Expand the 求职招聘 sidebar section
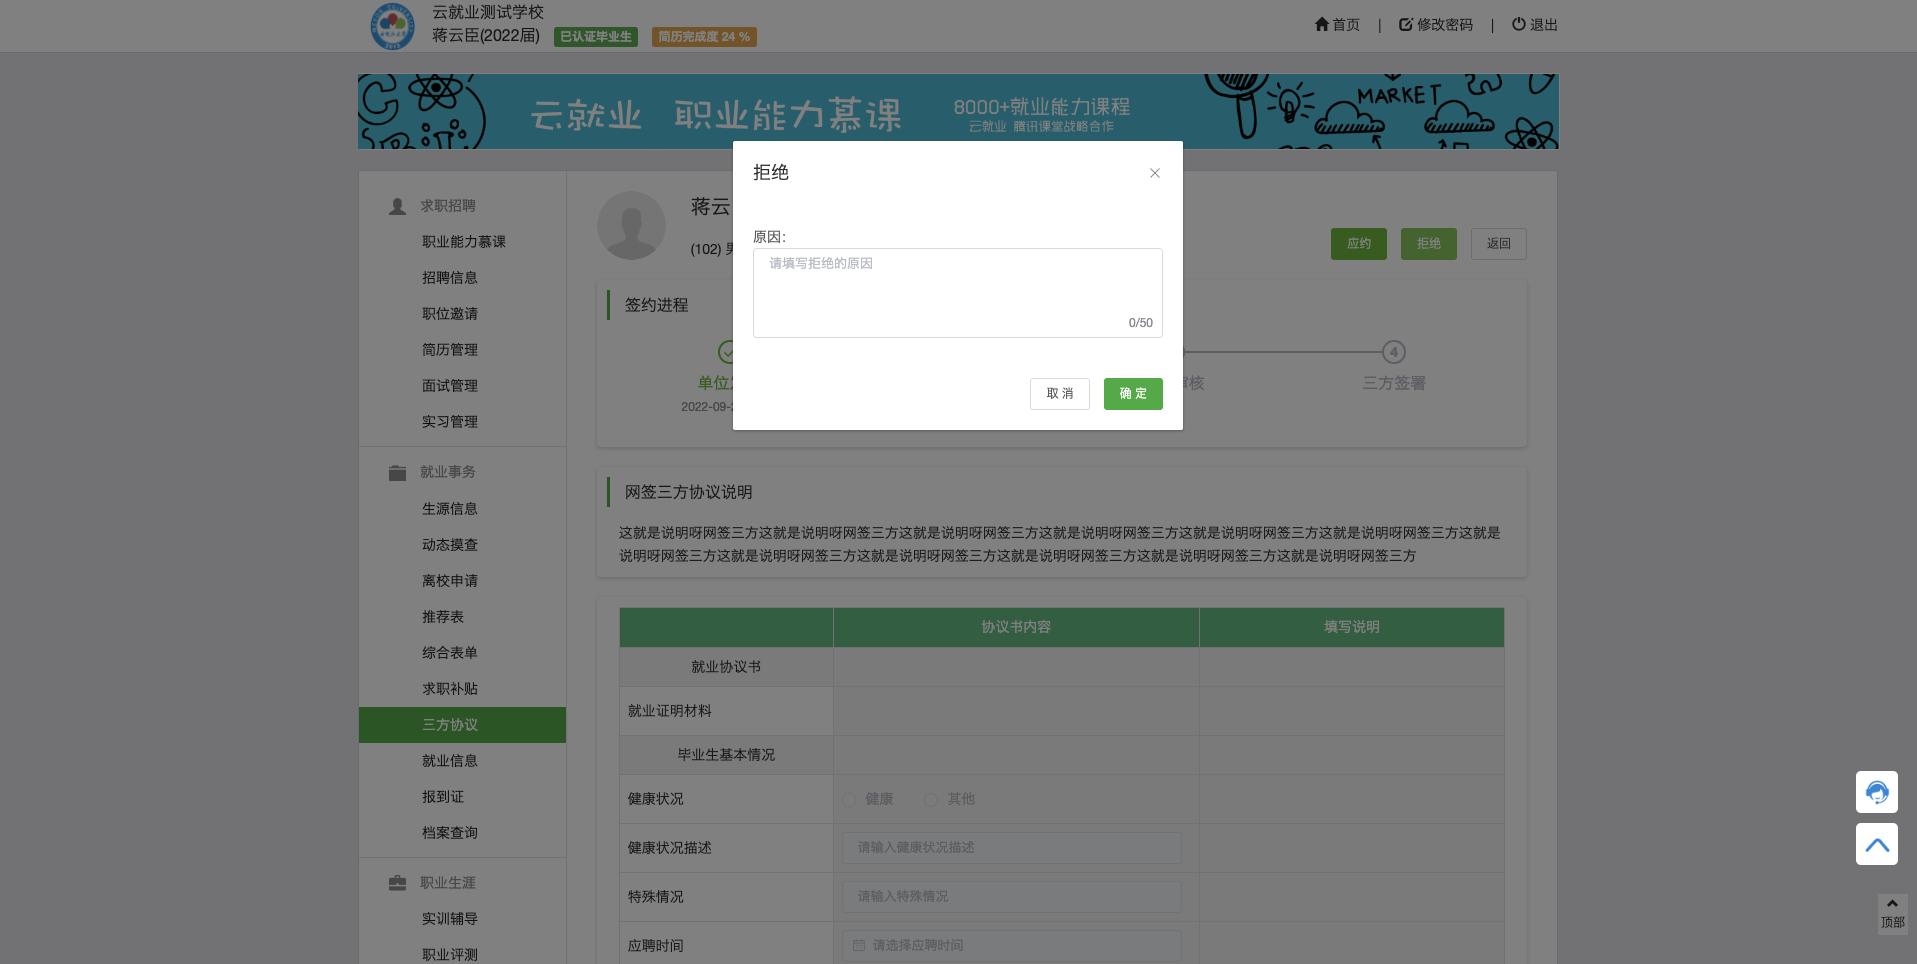This screenshot has height=964, width=1917. 447,206
